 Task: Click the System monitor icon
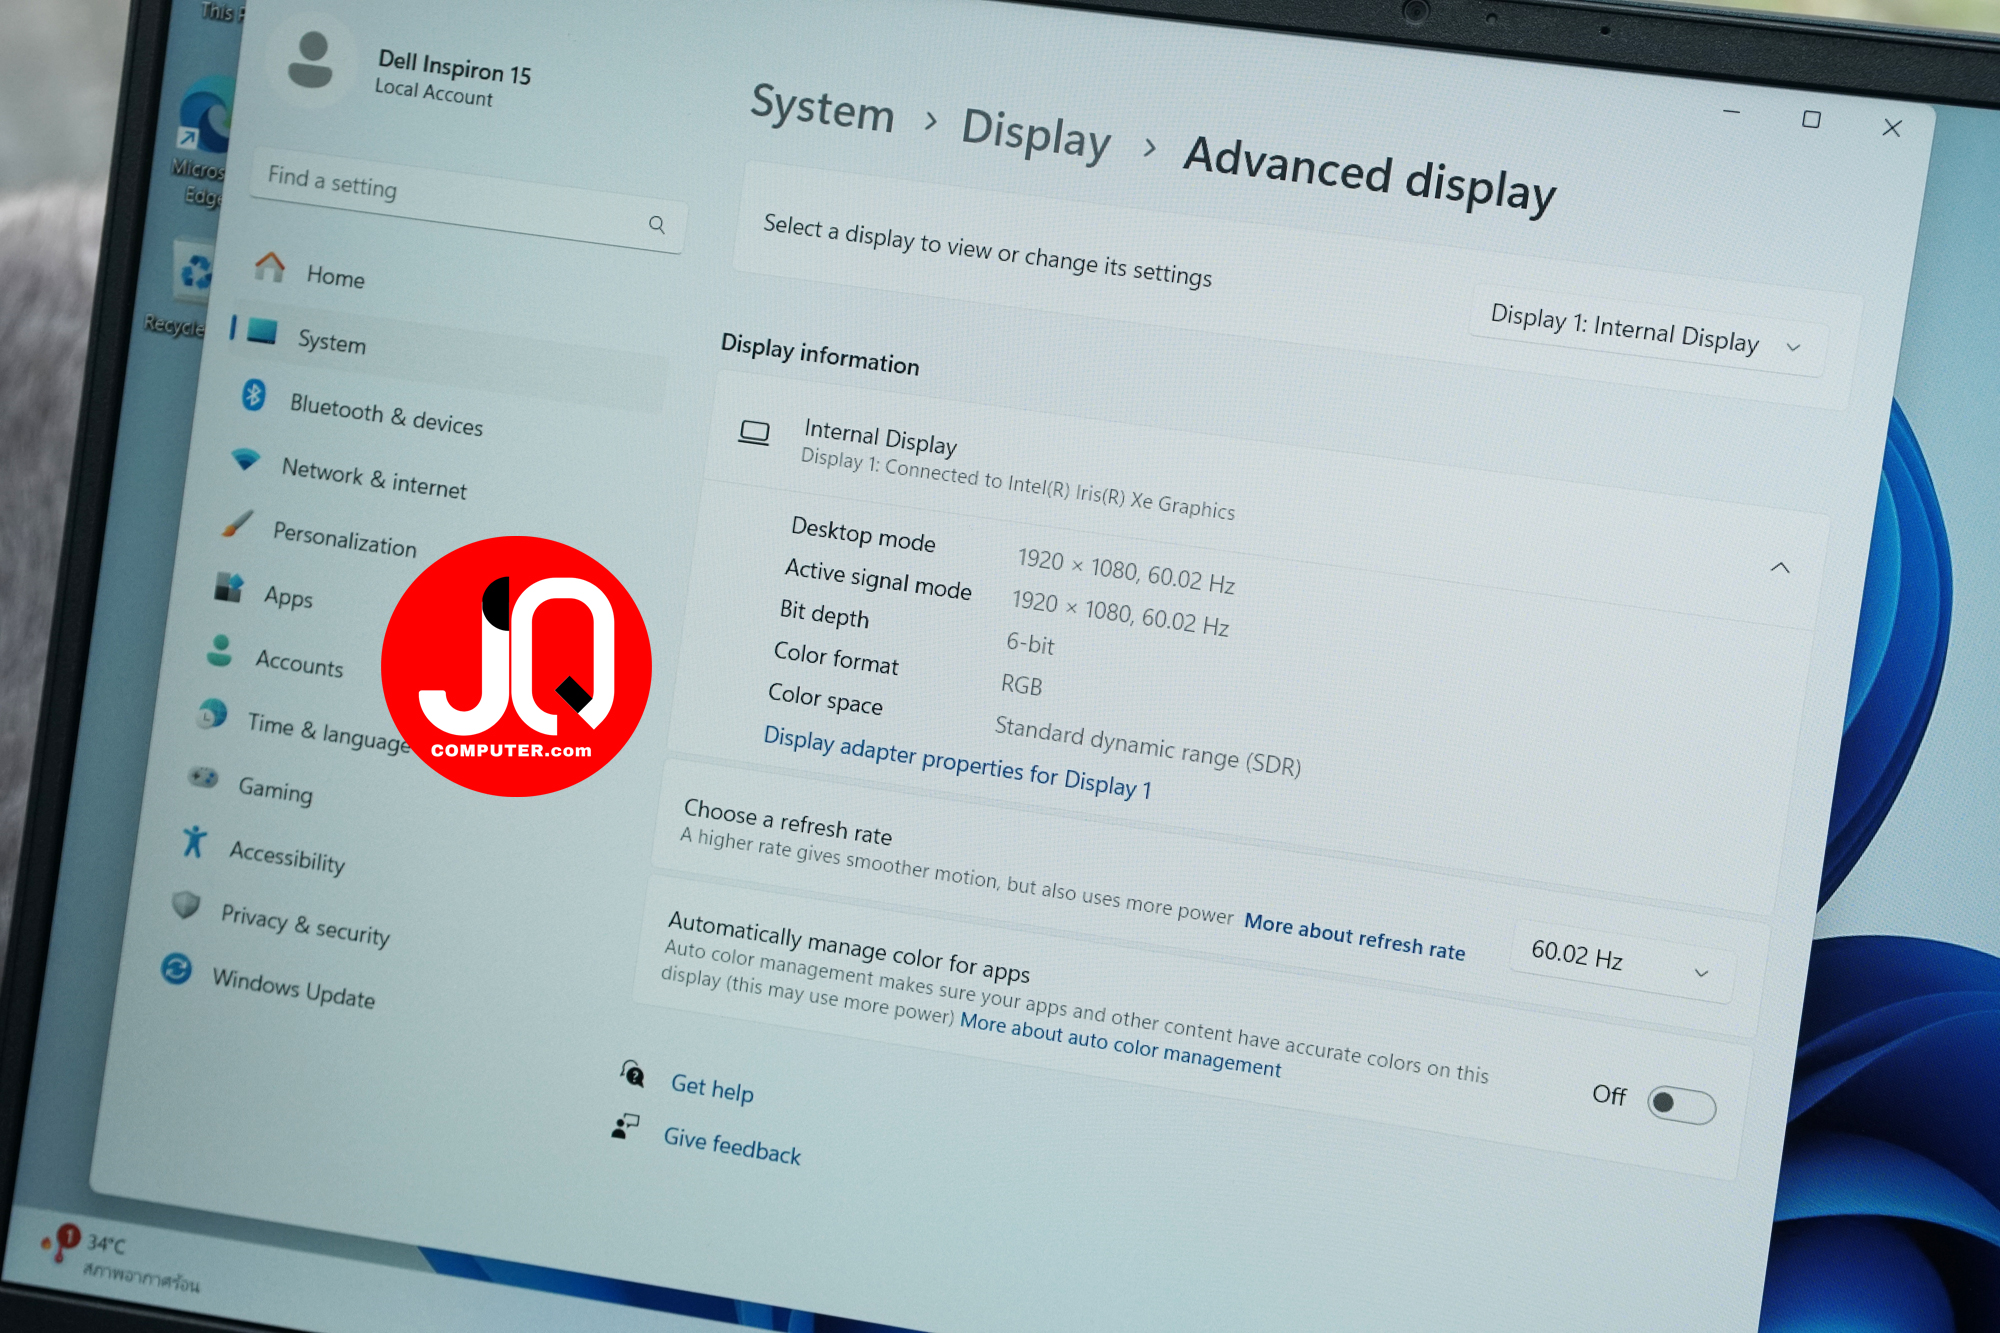(261, 330)
